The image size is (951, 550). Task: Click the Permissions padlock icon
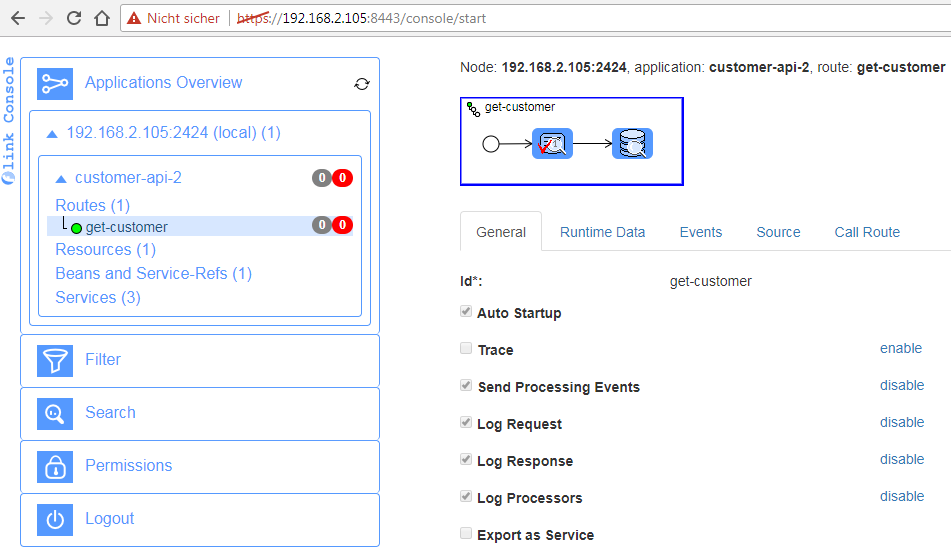(55, 466)
